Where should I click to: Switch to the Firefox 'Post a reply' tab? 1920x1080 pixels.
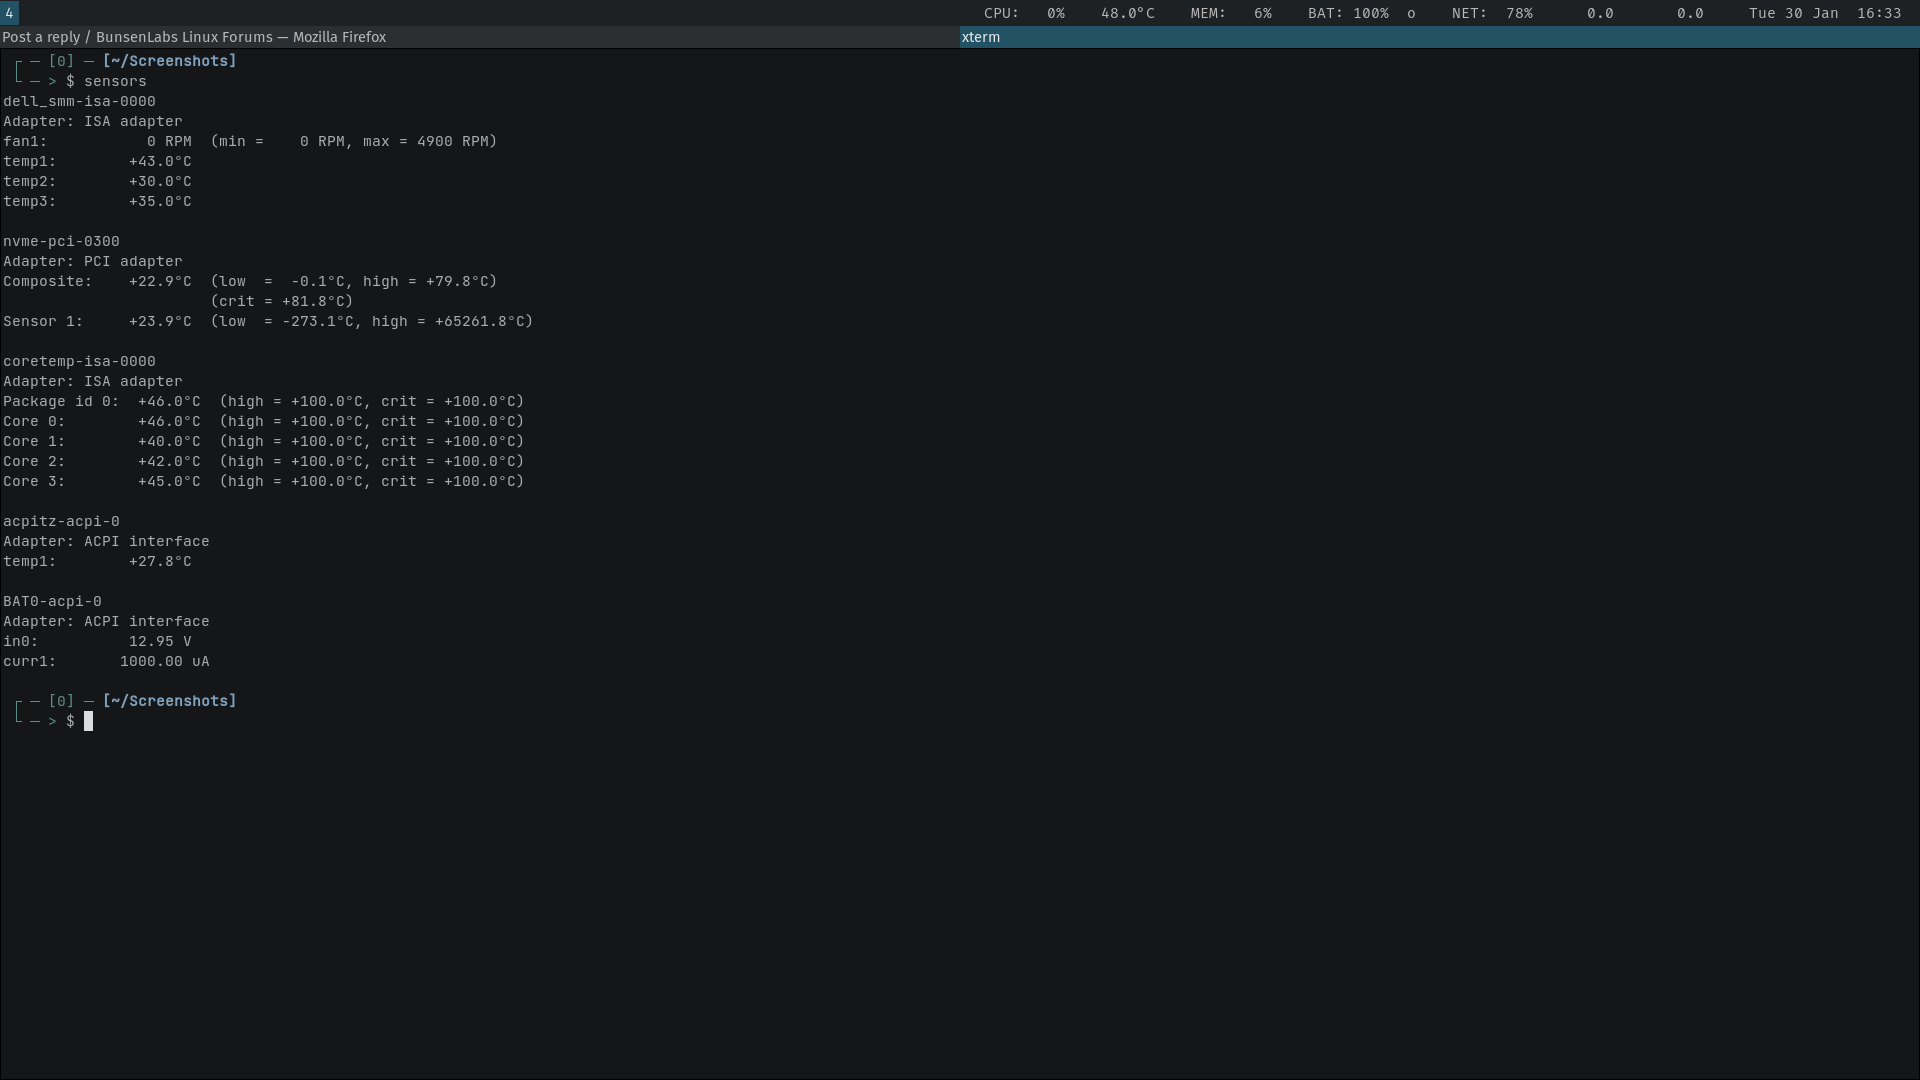point(194,37)
